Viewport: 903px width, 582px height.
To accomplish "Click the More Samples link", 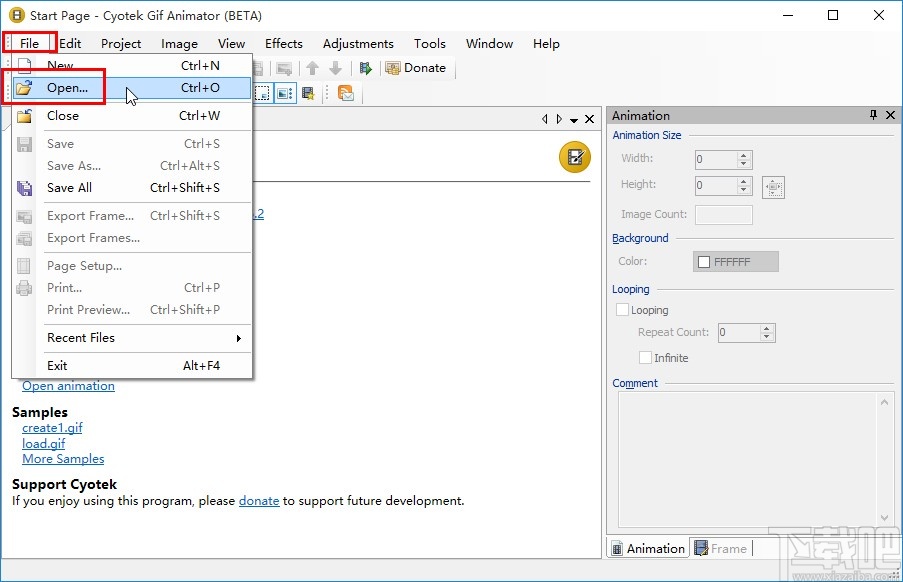I will point(63,459).
